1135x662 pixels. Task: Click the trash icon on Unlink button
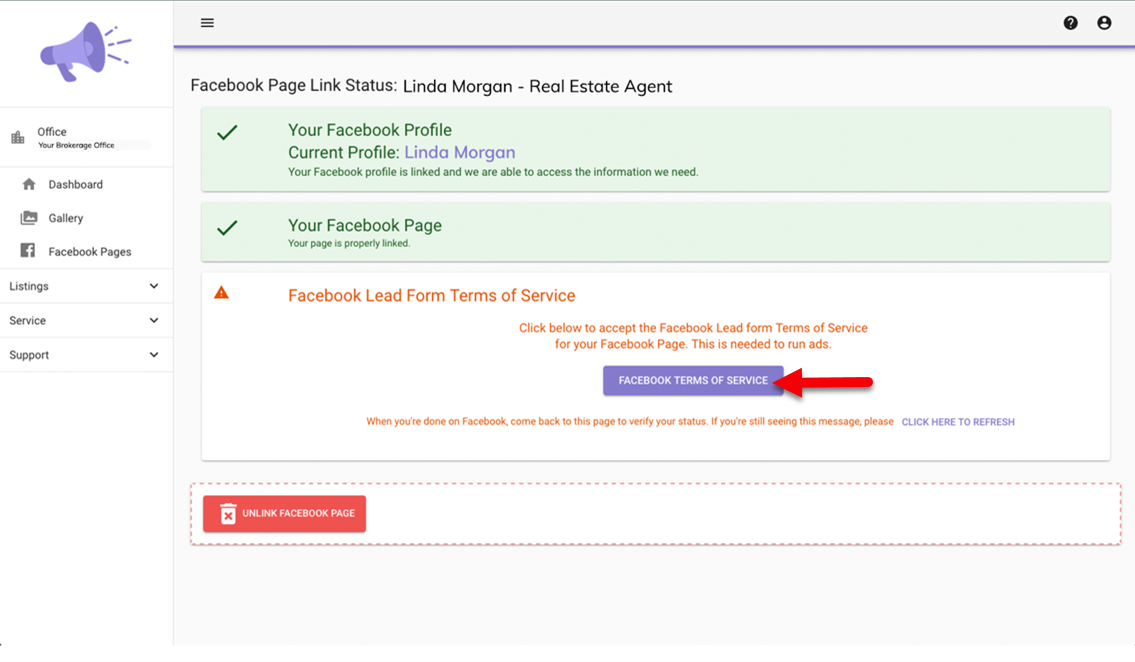click(x=228, y=514)
